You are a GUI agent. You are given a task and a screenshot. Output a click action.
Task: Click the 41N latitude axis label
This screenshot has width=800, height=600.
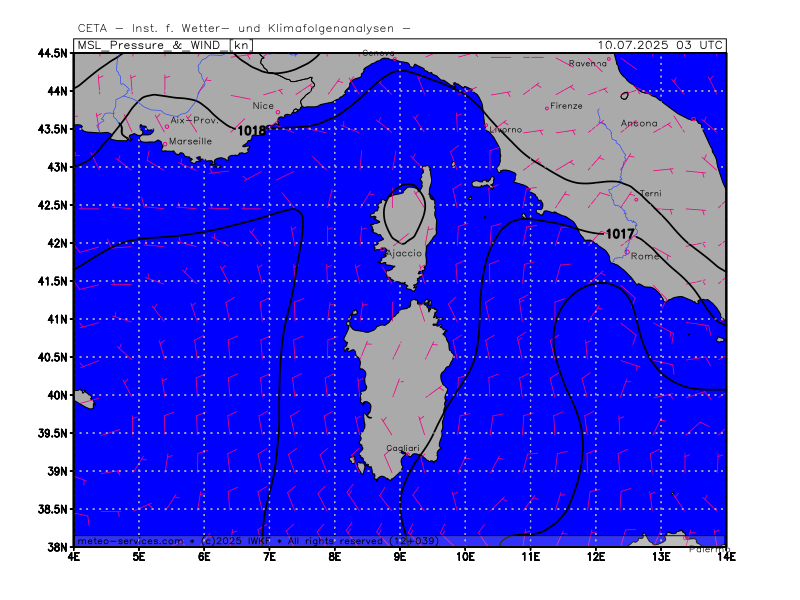pyautogui.click(x=57, y=319)
